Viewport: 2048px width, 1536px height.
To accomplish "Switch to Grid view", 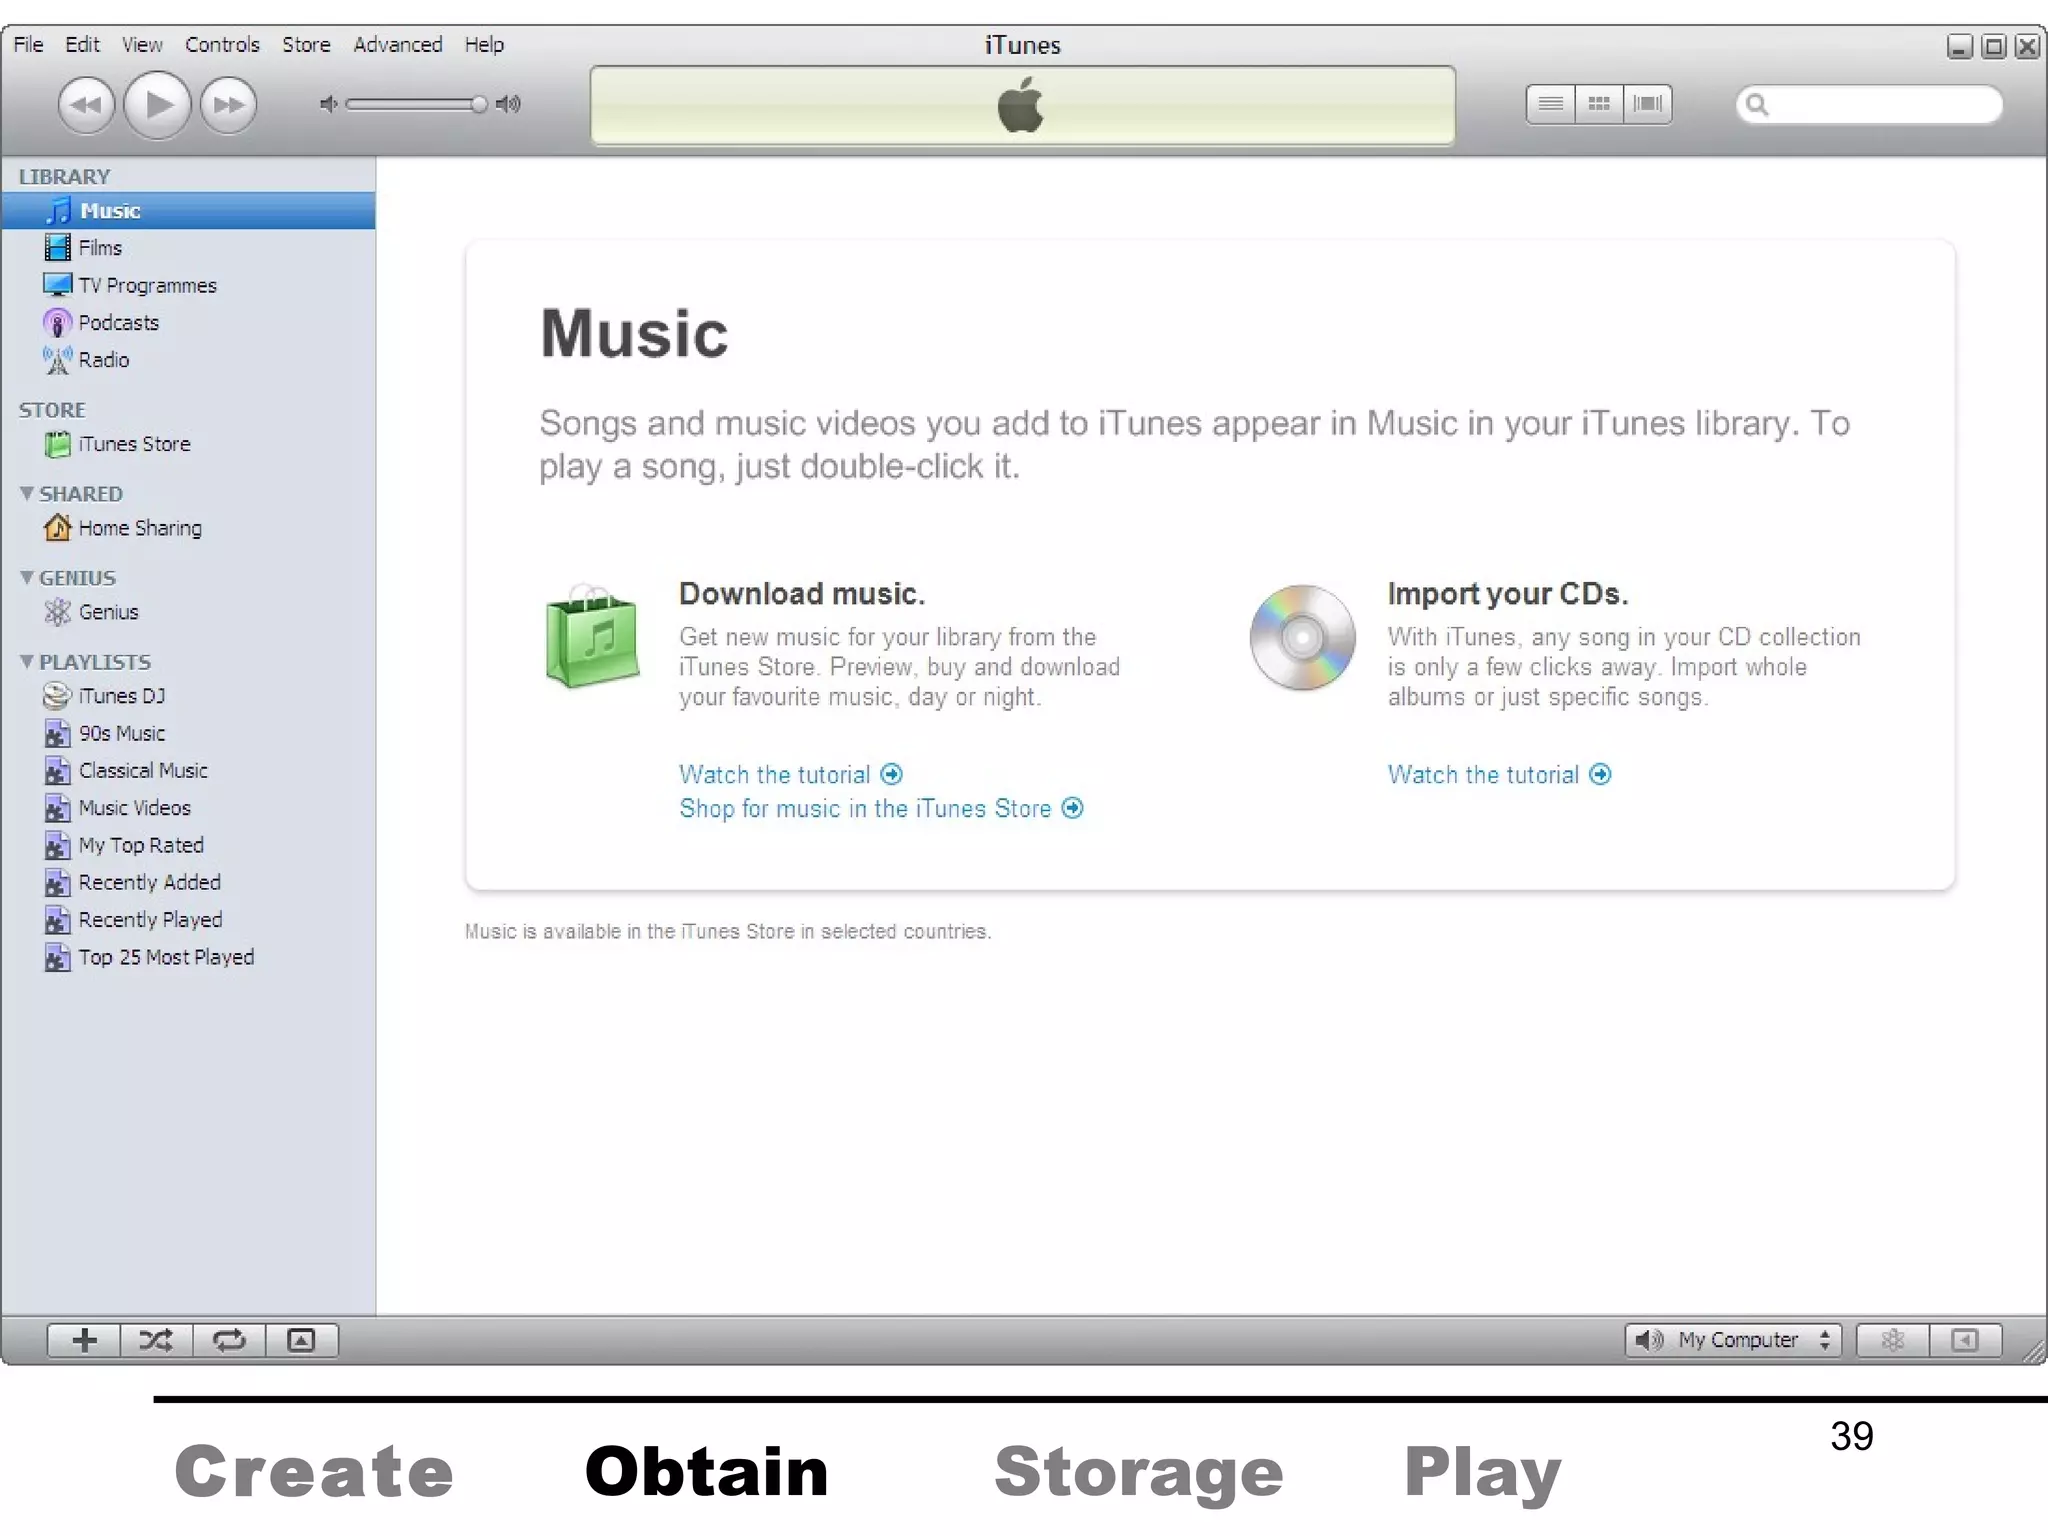I will 1599,104.
